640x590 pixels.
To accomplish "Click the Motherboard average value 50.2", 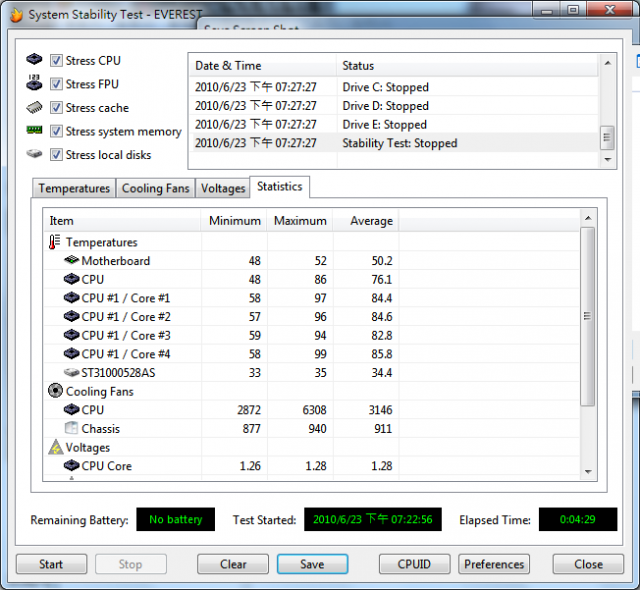I will pyautogui.click(x=381, y=260).
